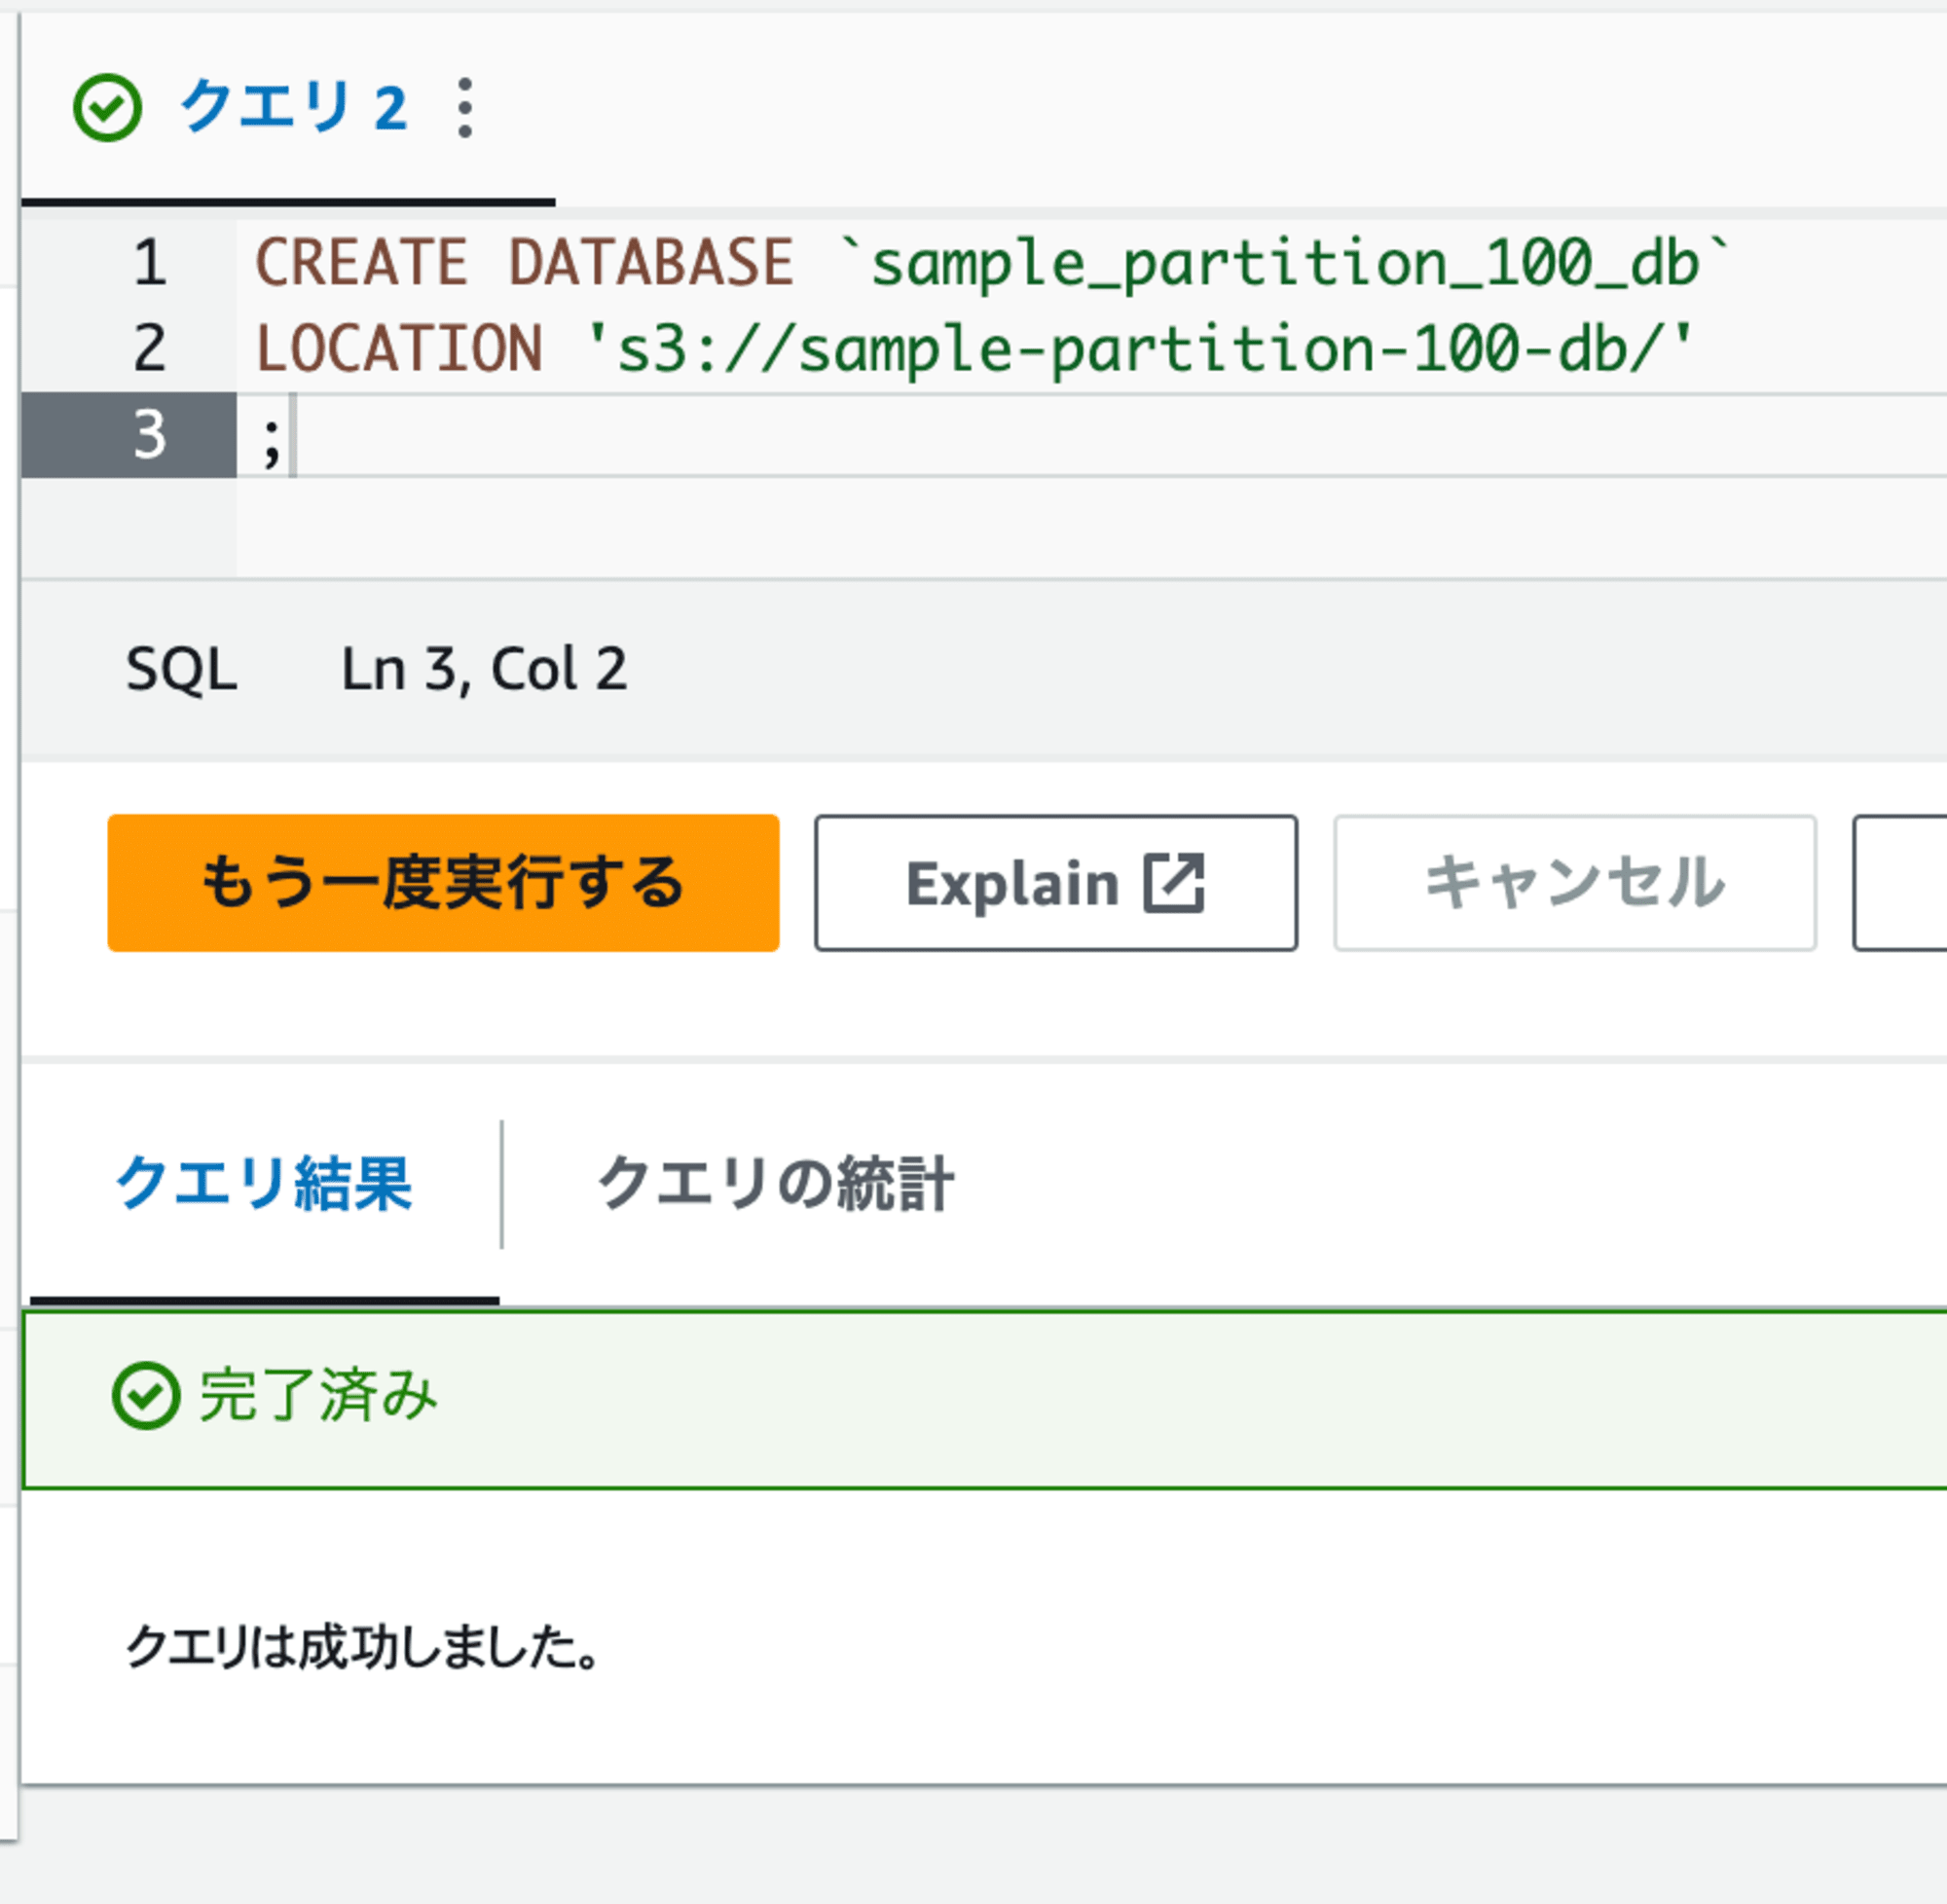
Task: Select the クエリ 2 tab
Action: [x=293, y=107]
